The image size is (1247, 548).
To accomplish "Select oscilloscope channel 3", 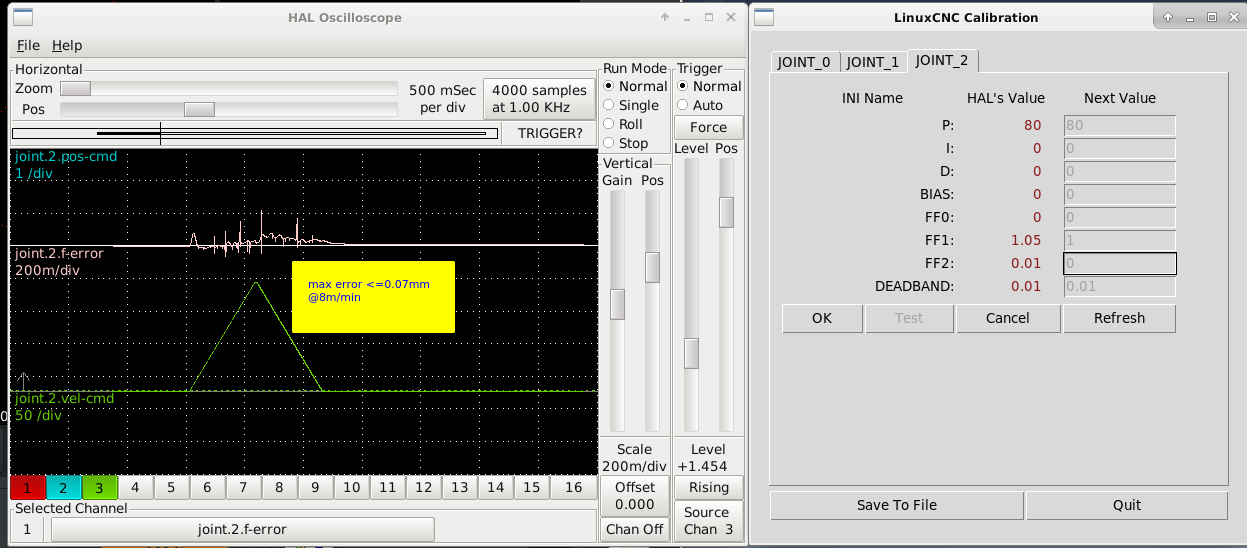I will pos(99,487).
